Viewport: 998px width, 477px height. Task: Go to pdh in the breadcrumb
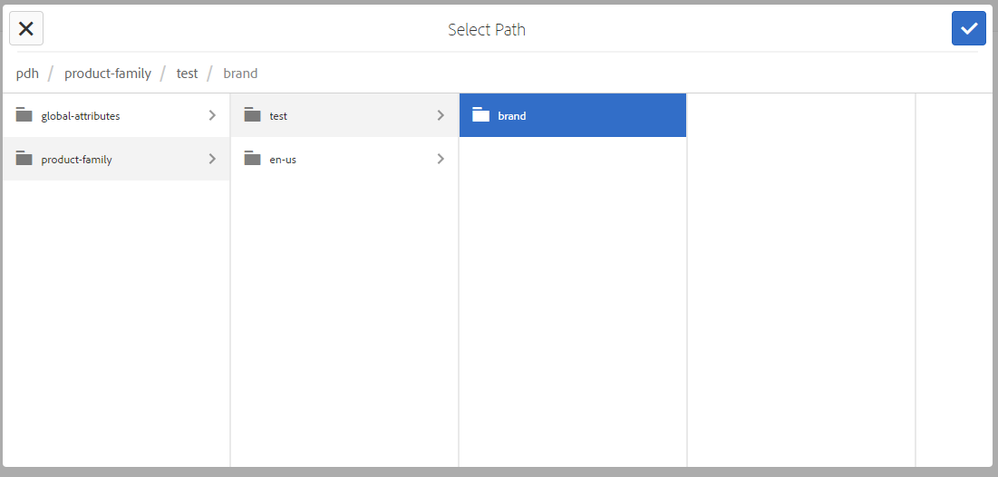coord(27,73)
